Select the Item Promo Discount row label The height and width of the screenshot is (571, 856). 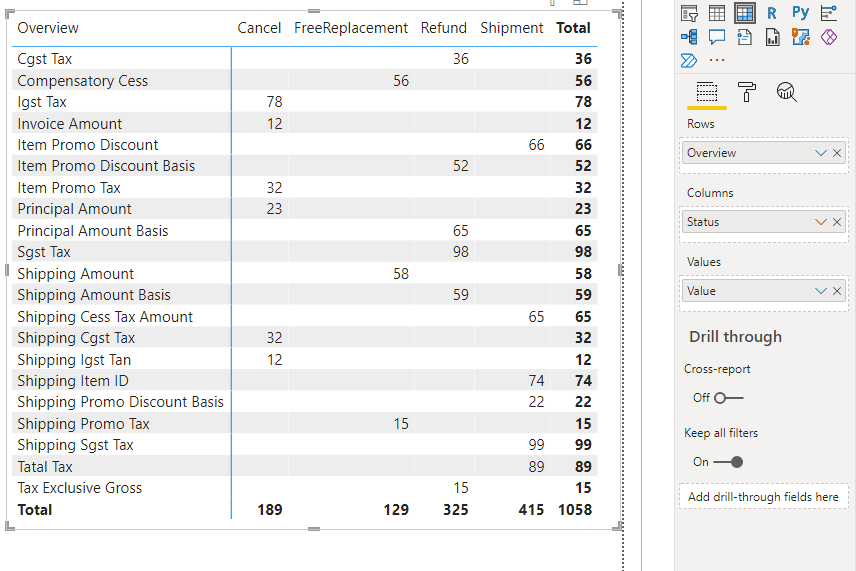tap(88, 145)
